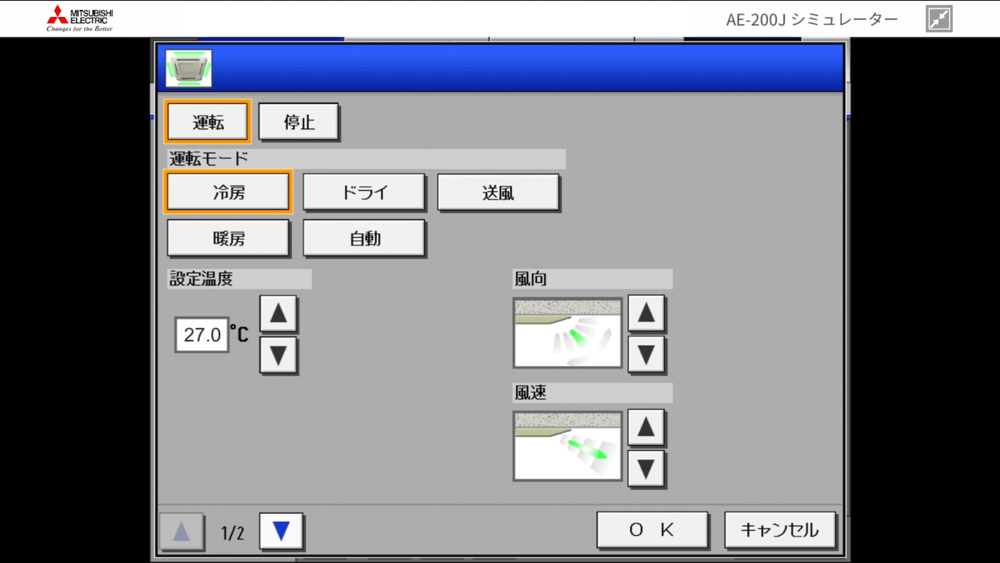Go to next page with blue down arrow
Screen dimensions: 1000x563
[x=281, y=531]
